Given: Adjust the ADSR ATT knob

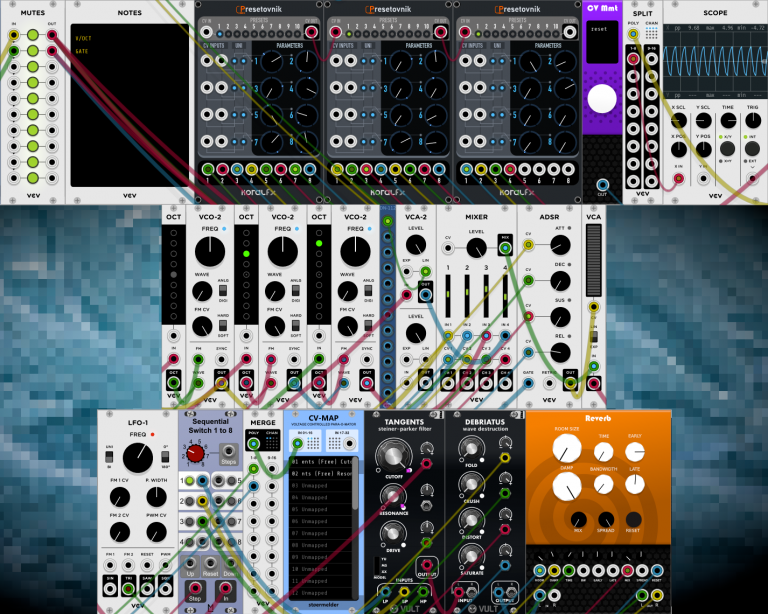Looking at the screenshot, I should (560, 245).
